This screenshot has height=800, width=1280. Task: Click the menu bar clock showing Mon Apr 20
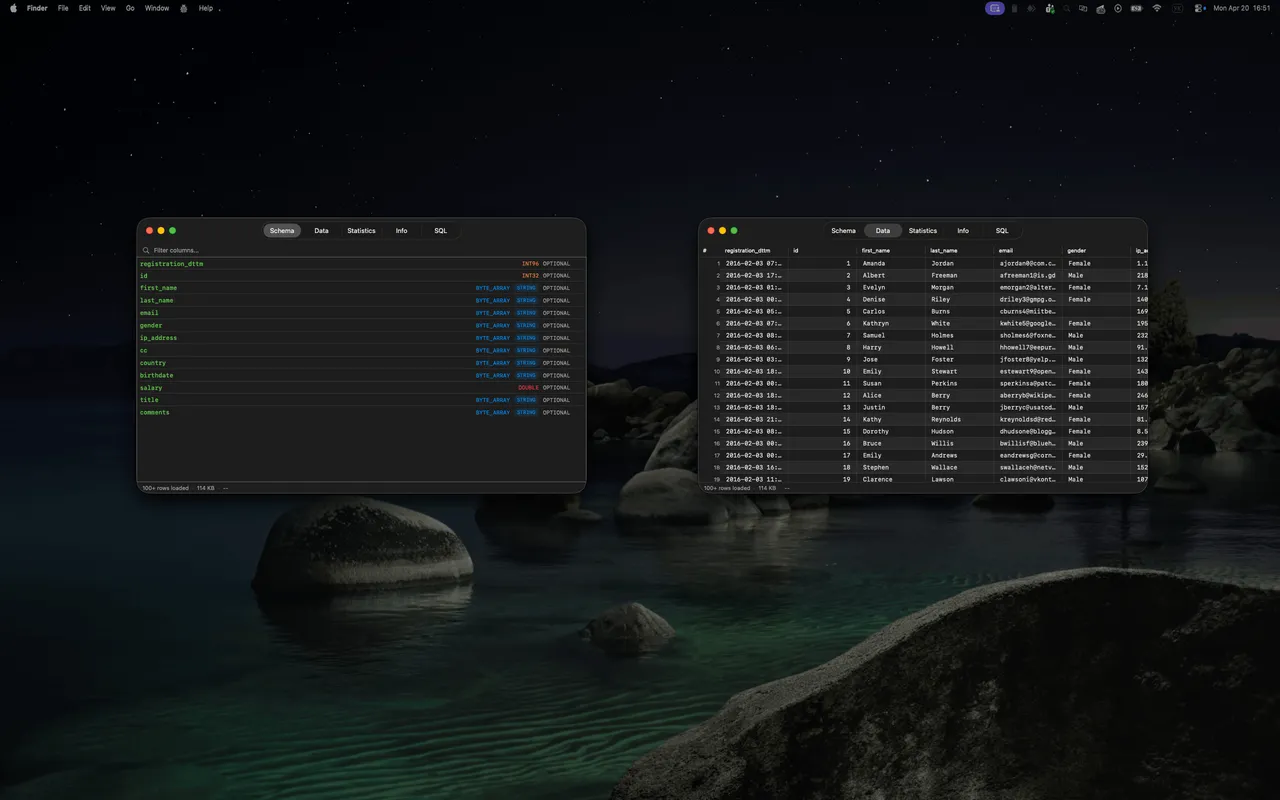point(1242,8)
